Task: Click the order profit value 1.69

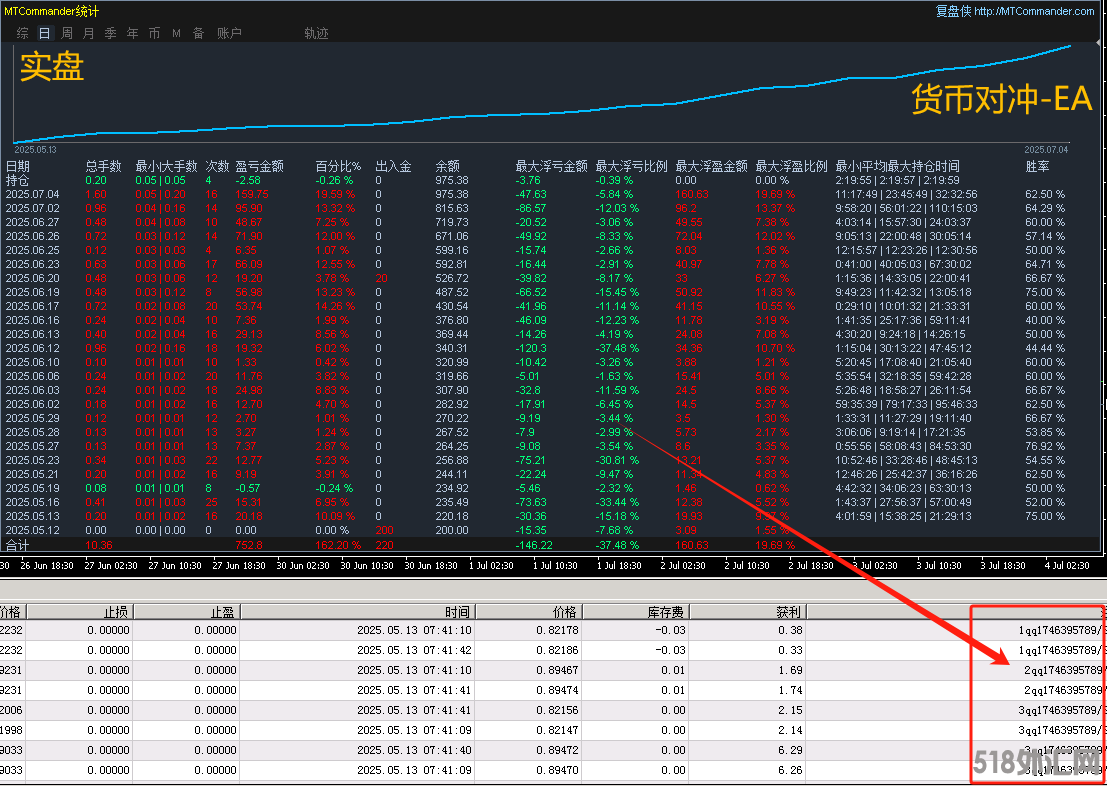Action: pyautogui.click(x=791, y=670)
